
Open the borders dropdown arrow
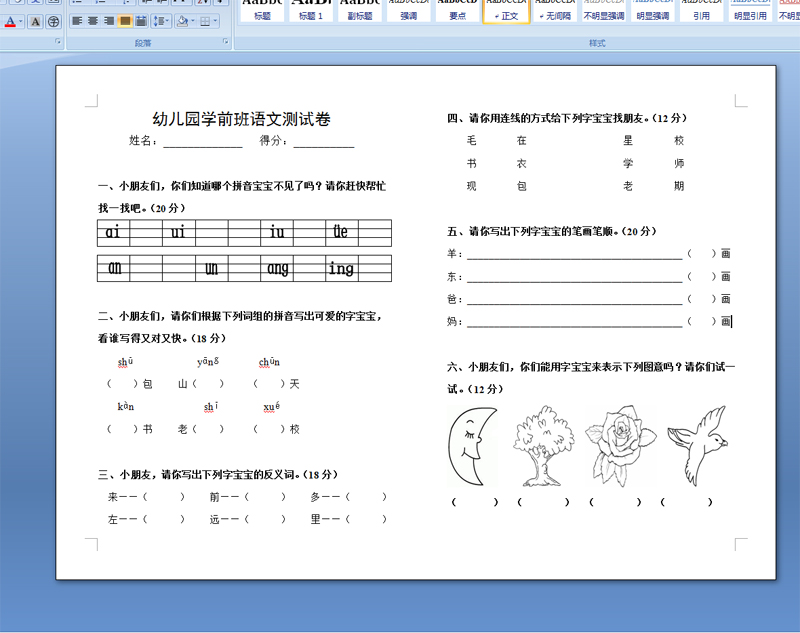tap(215, 21)
